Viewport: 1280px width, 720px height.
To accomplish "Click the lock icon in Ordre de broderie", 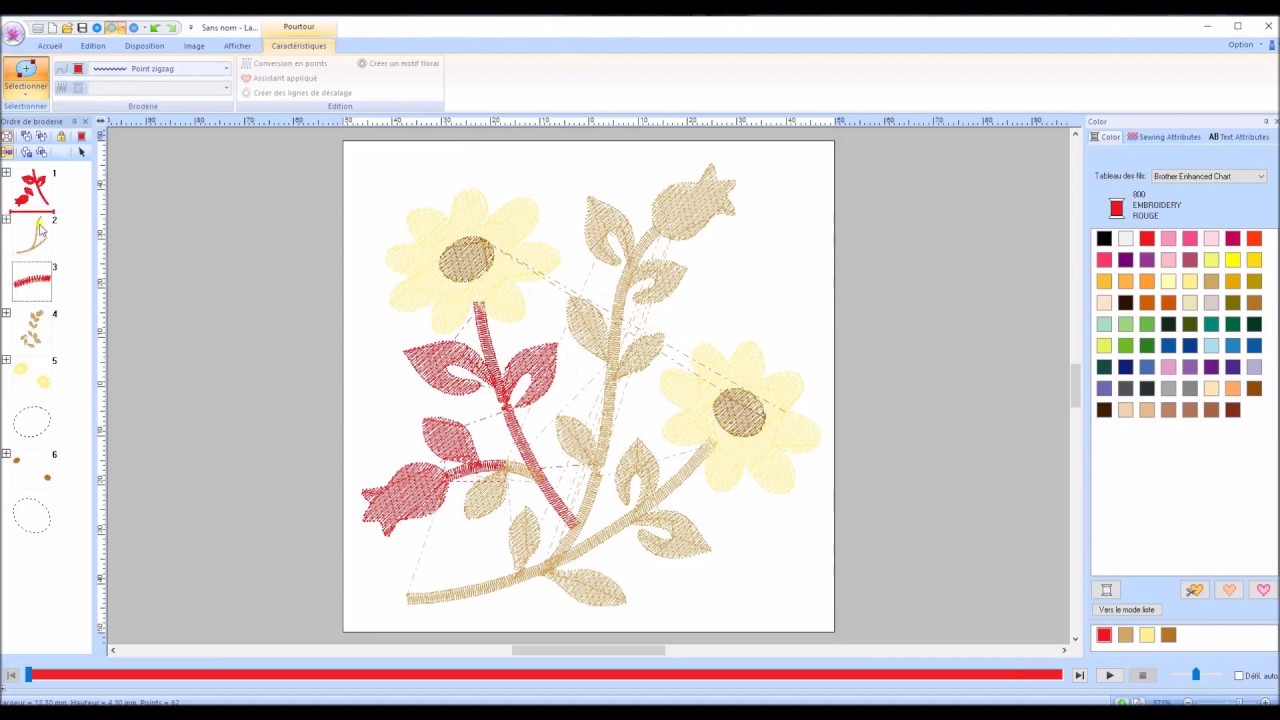I will pyautogui.click(x=61, y=136).
